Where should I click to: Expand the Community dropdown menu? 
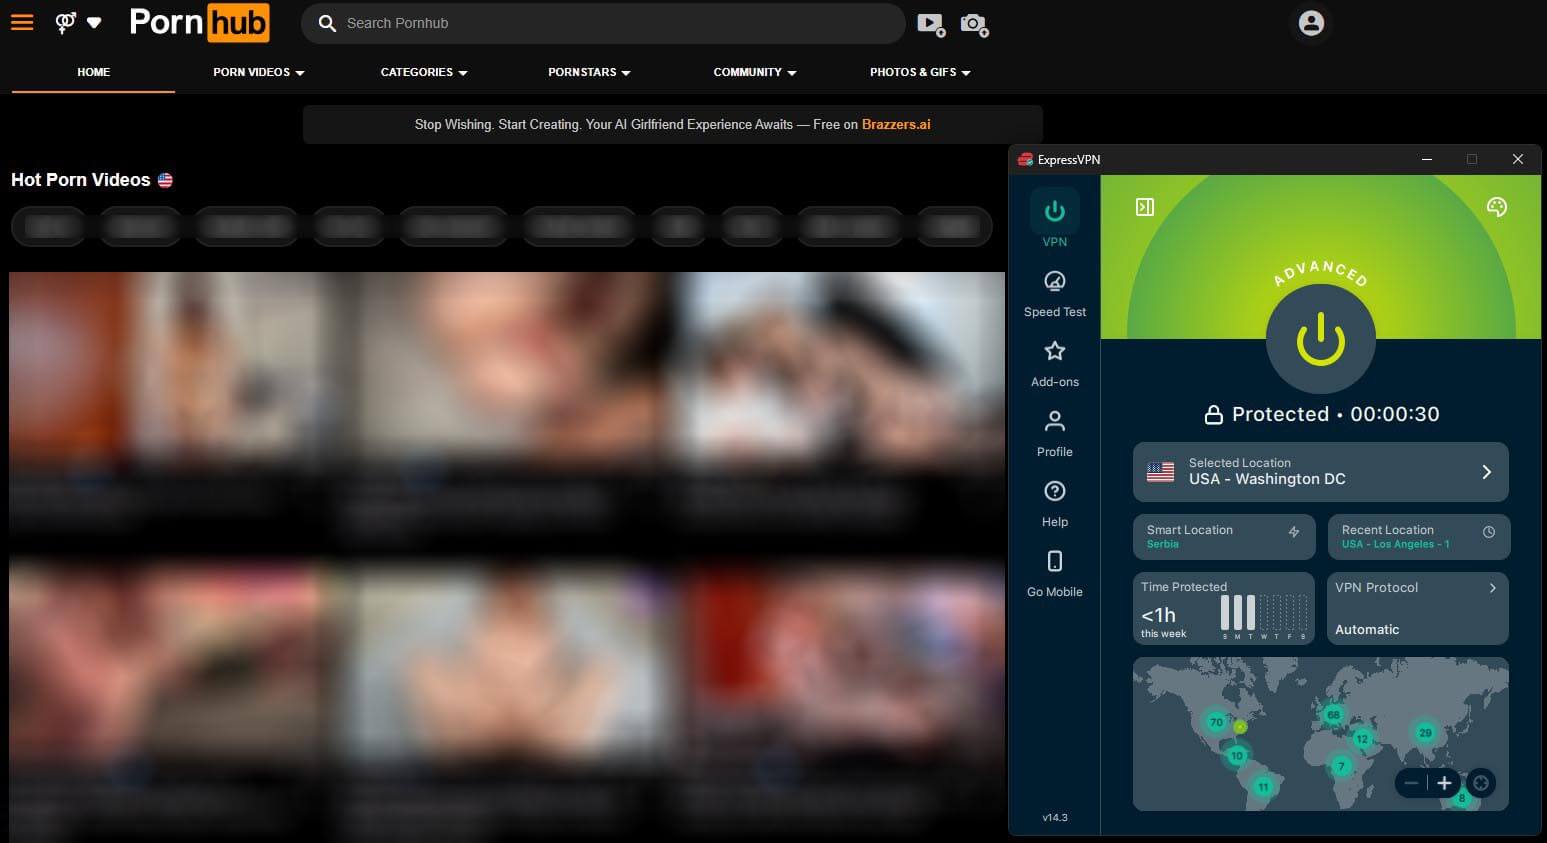click(x=755, y=72)
